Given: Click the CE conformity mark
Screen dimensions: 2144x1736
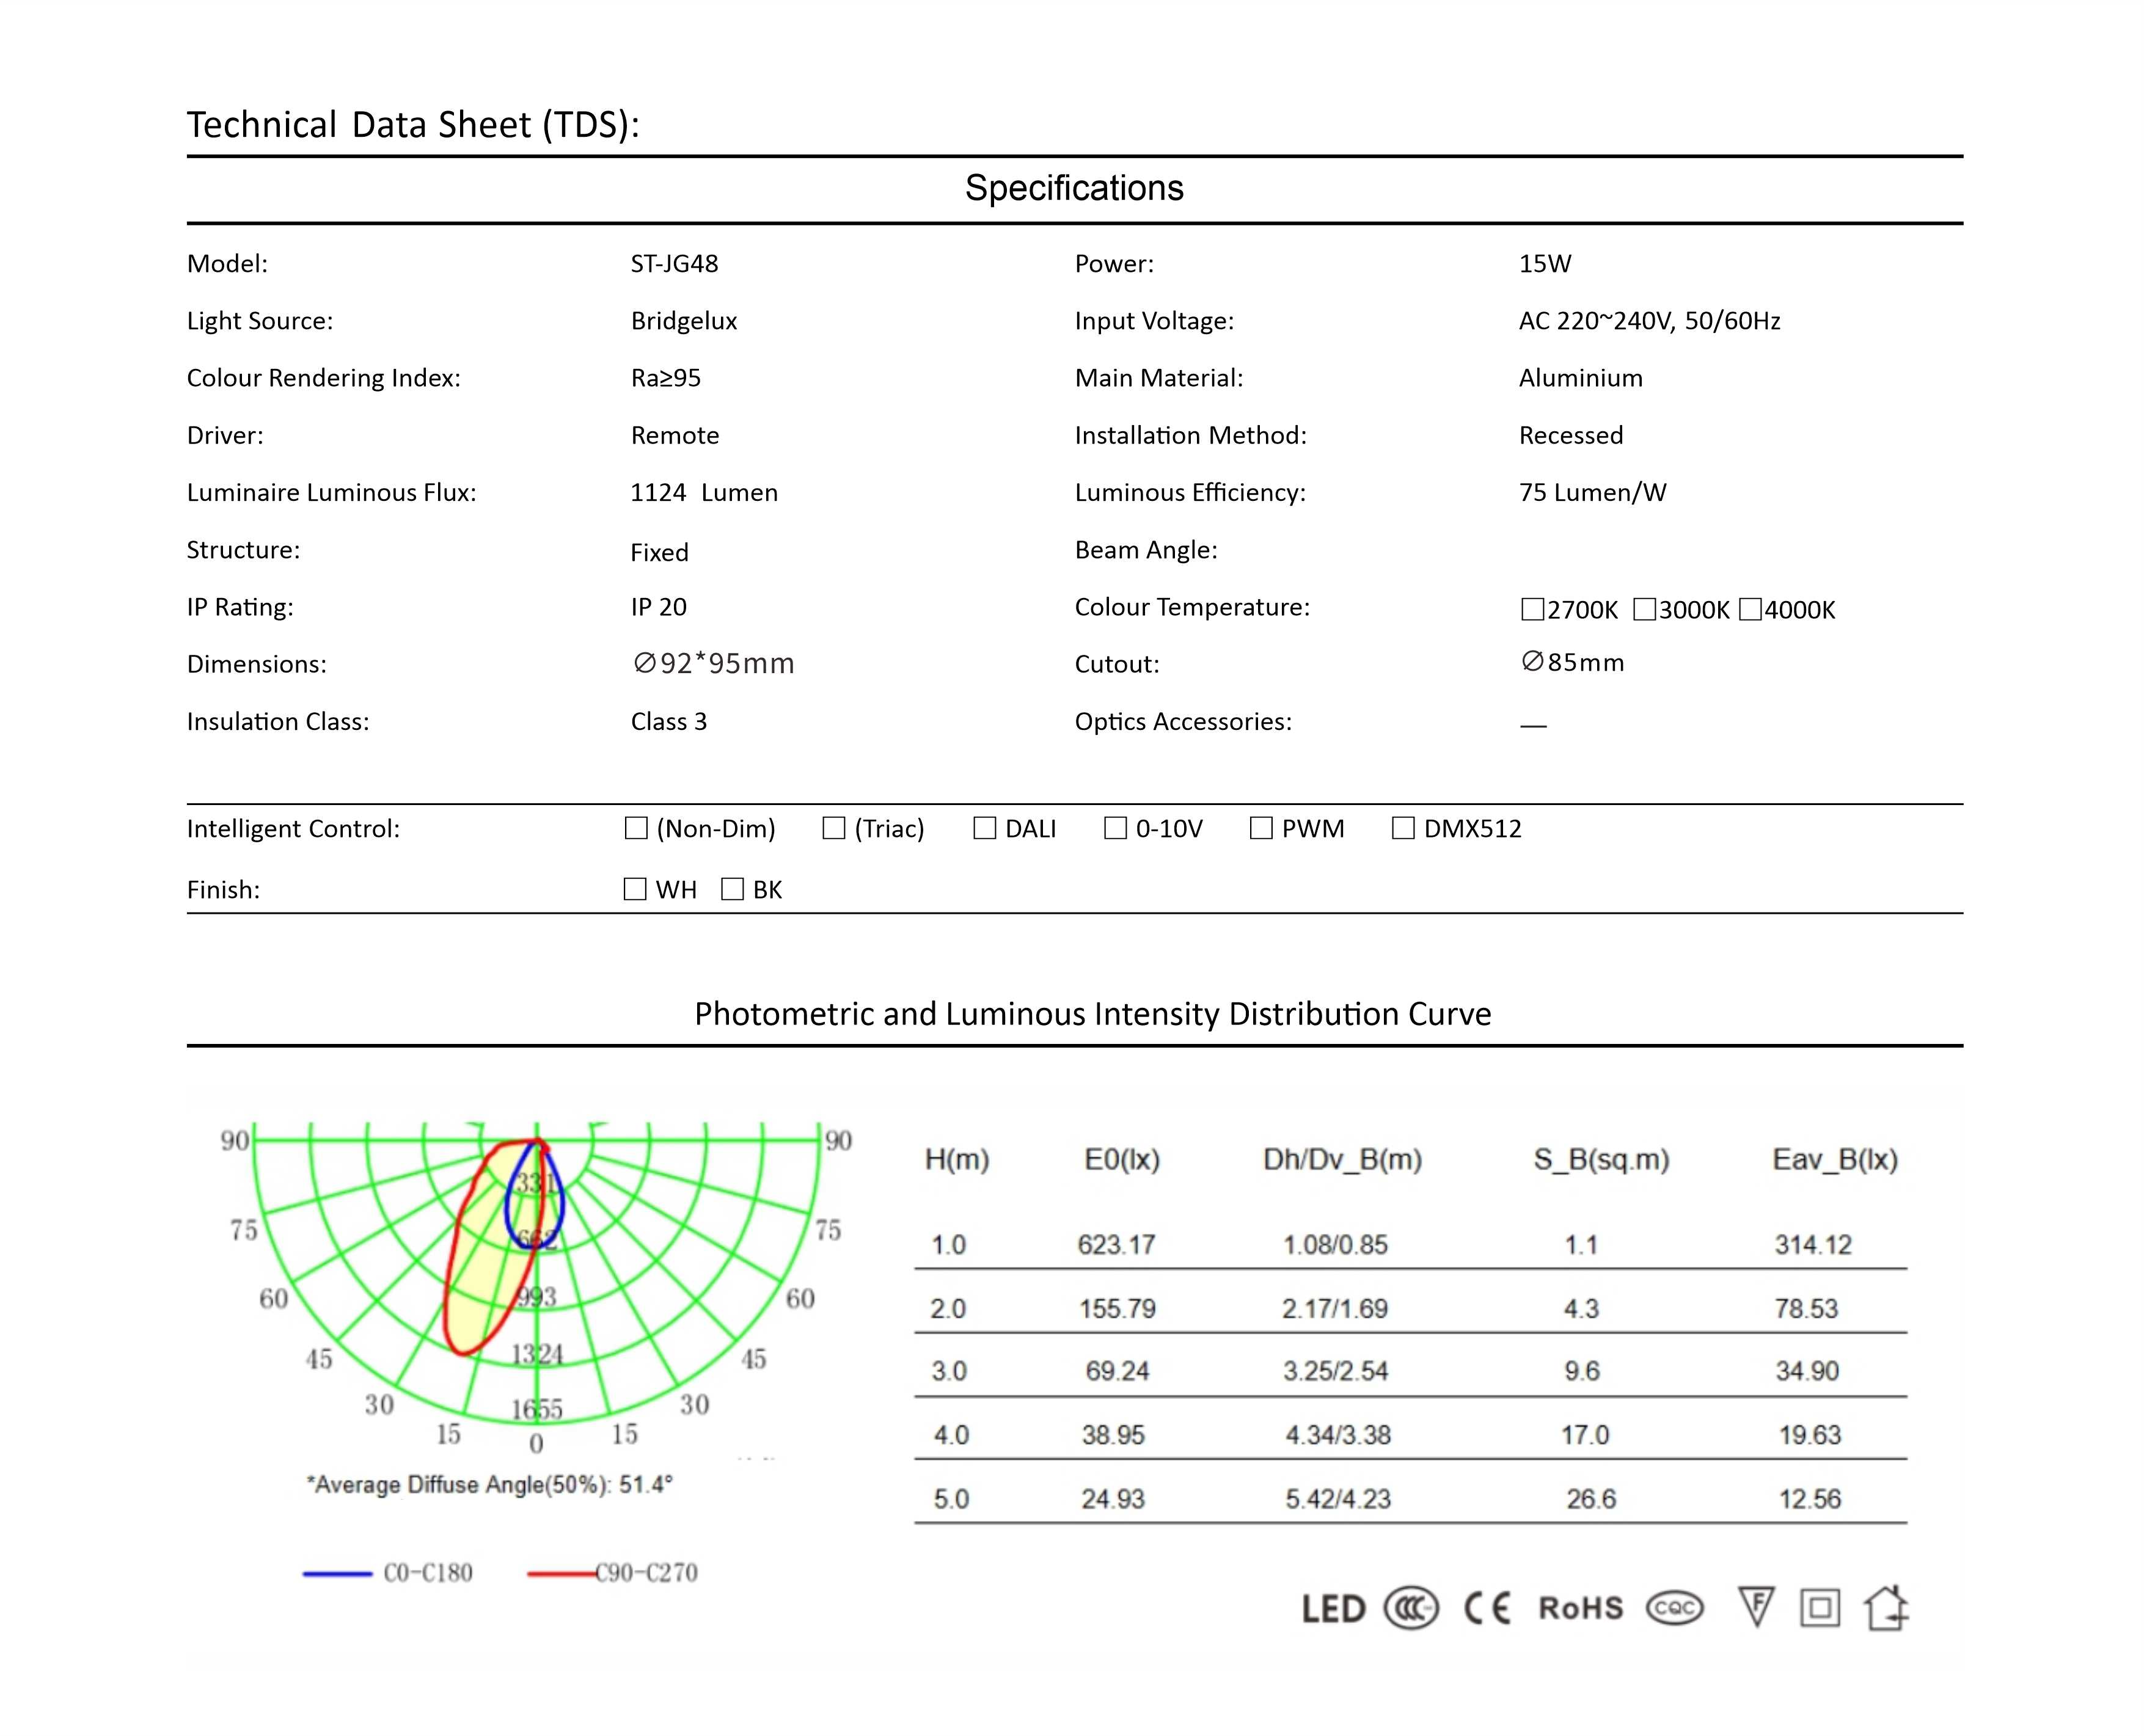Looking at the screenshot, I should pyautogui.click(x=1487, y=1608).
